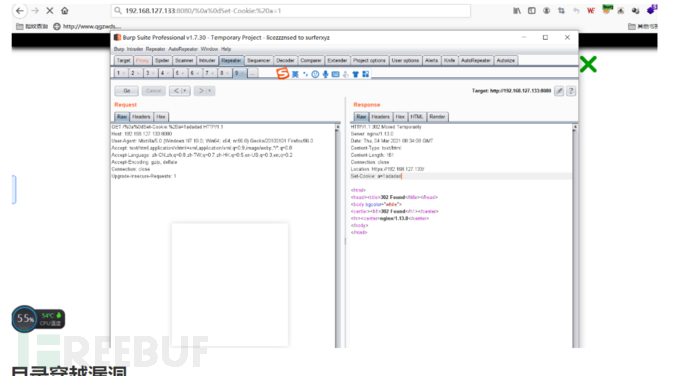Viewport: 690px width, 376px height.
Task: Select the Request Hex tab
Action: pyautogui.click(x=161, y=117)
